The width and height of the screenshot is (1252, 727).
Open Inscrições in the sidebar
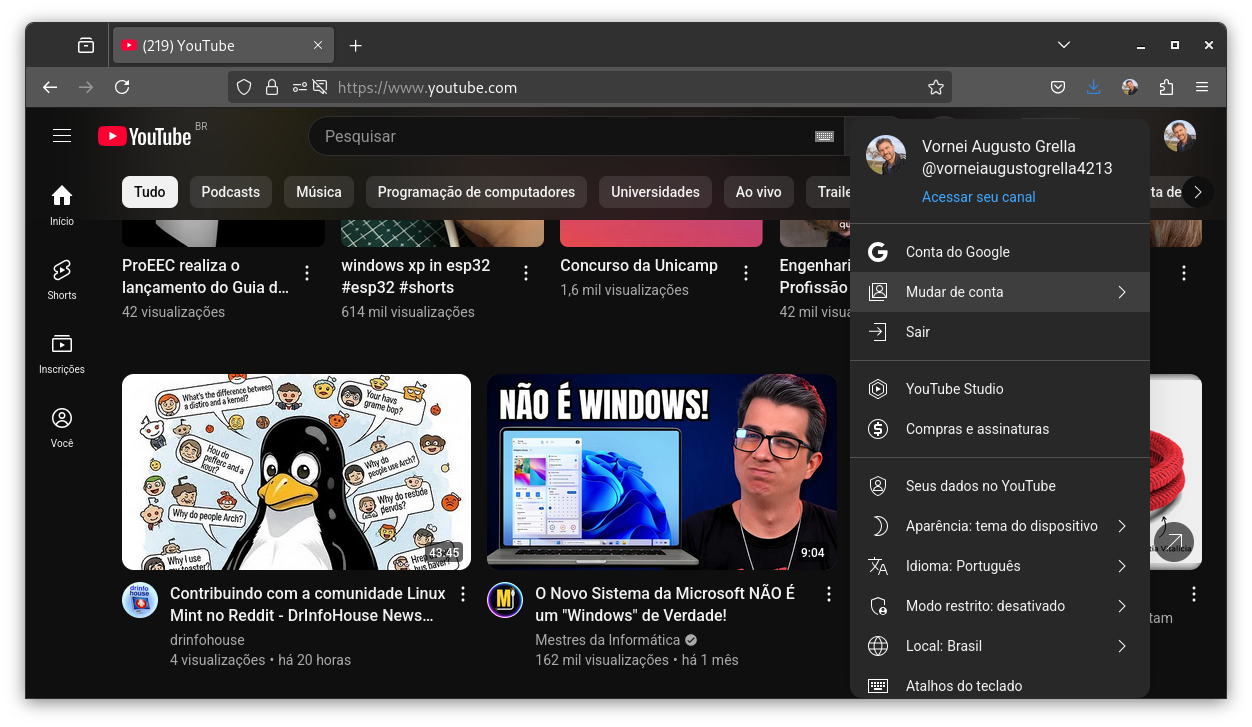coord(62,353)
